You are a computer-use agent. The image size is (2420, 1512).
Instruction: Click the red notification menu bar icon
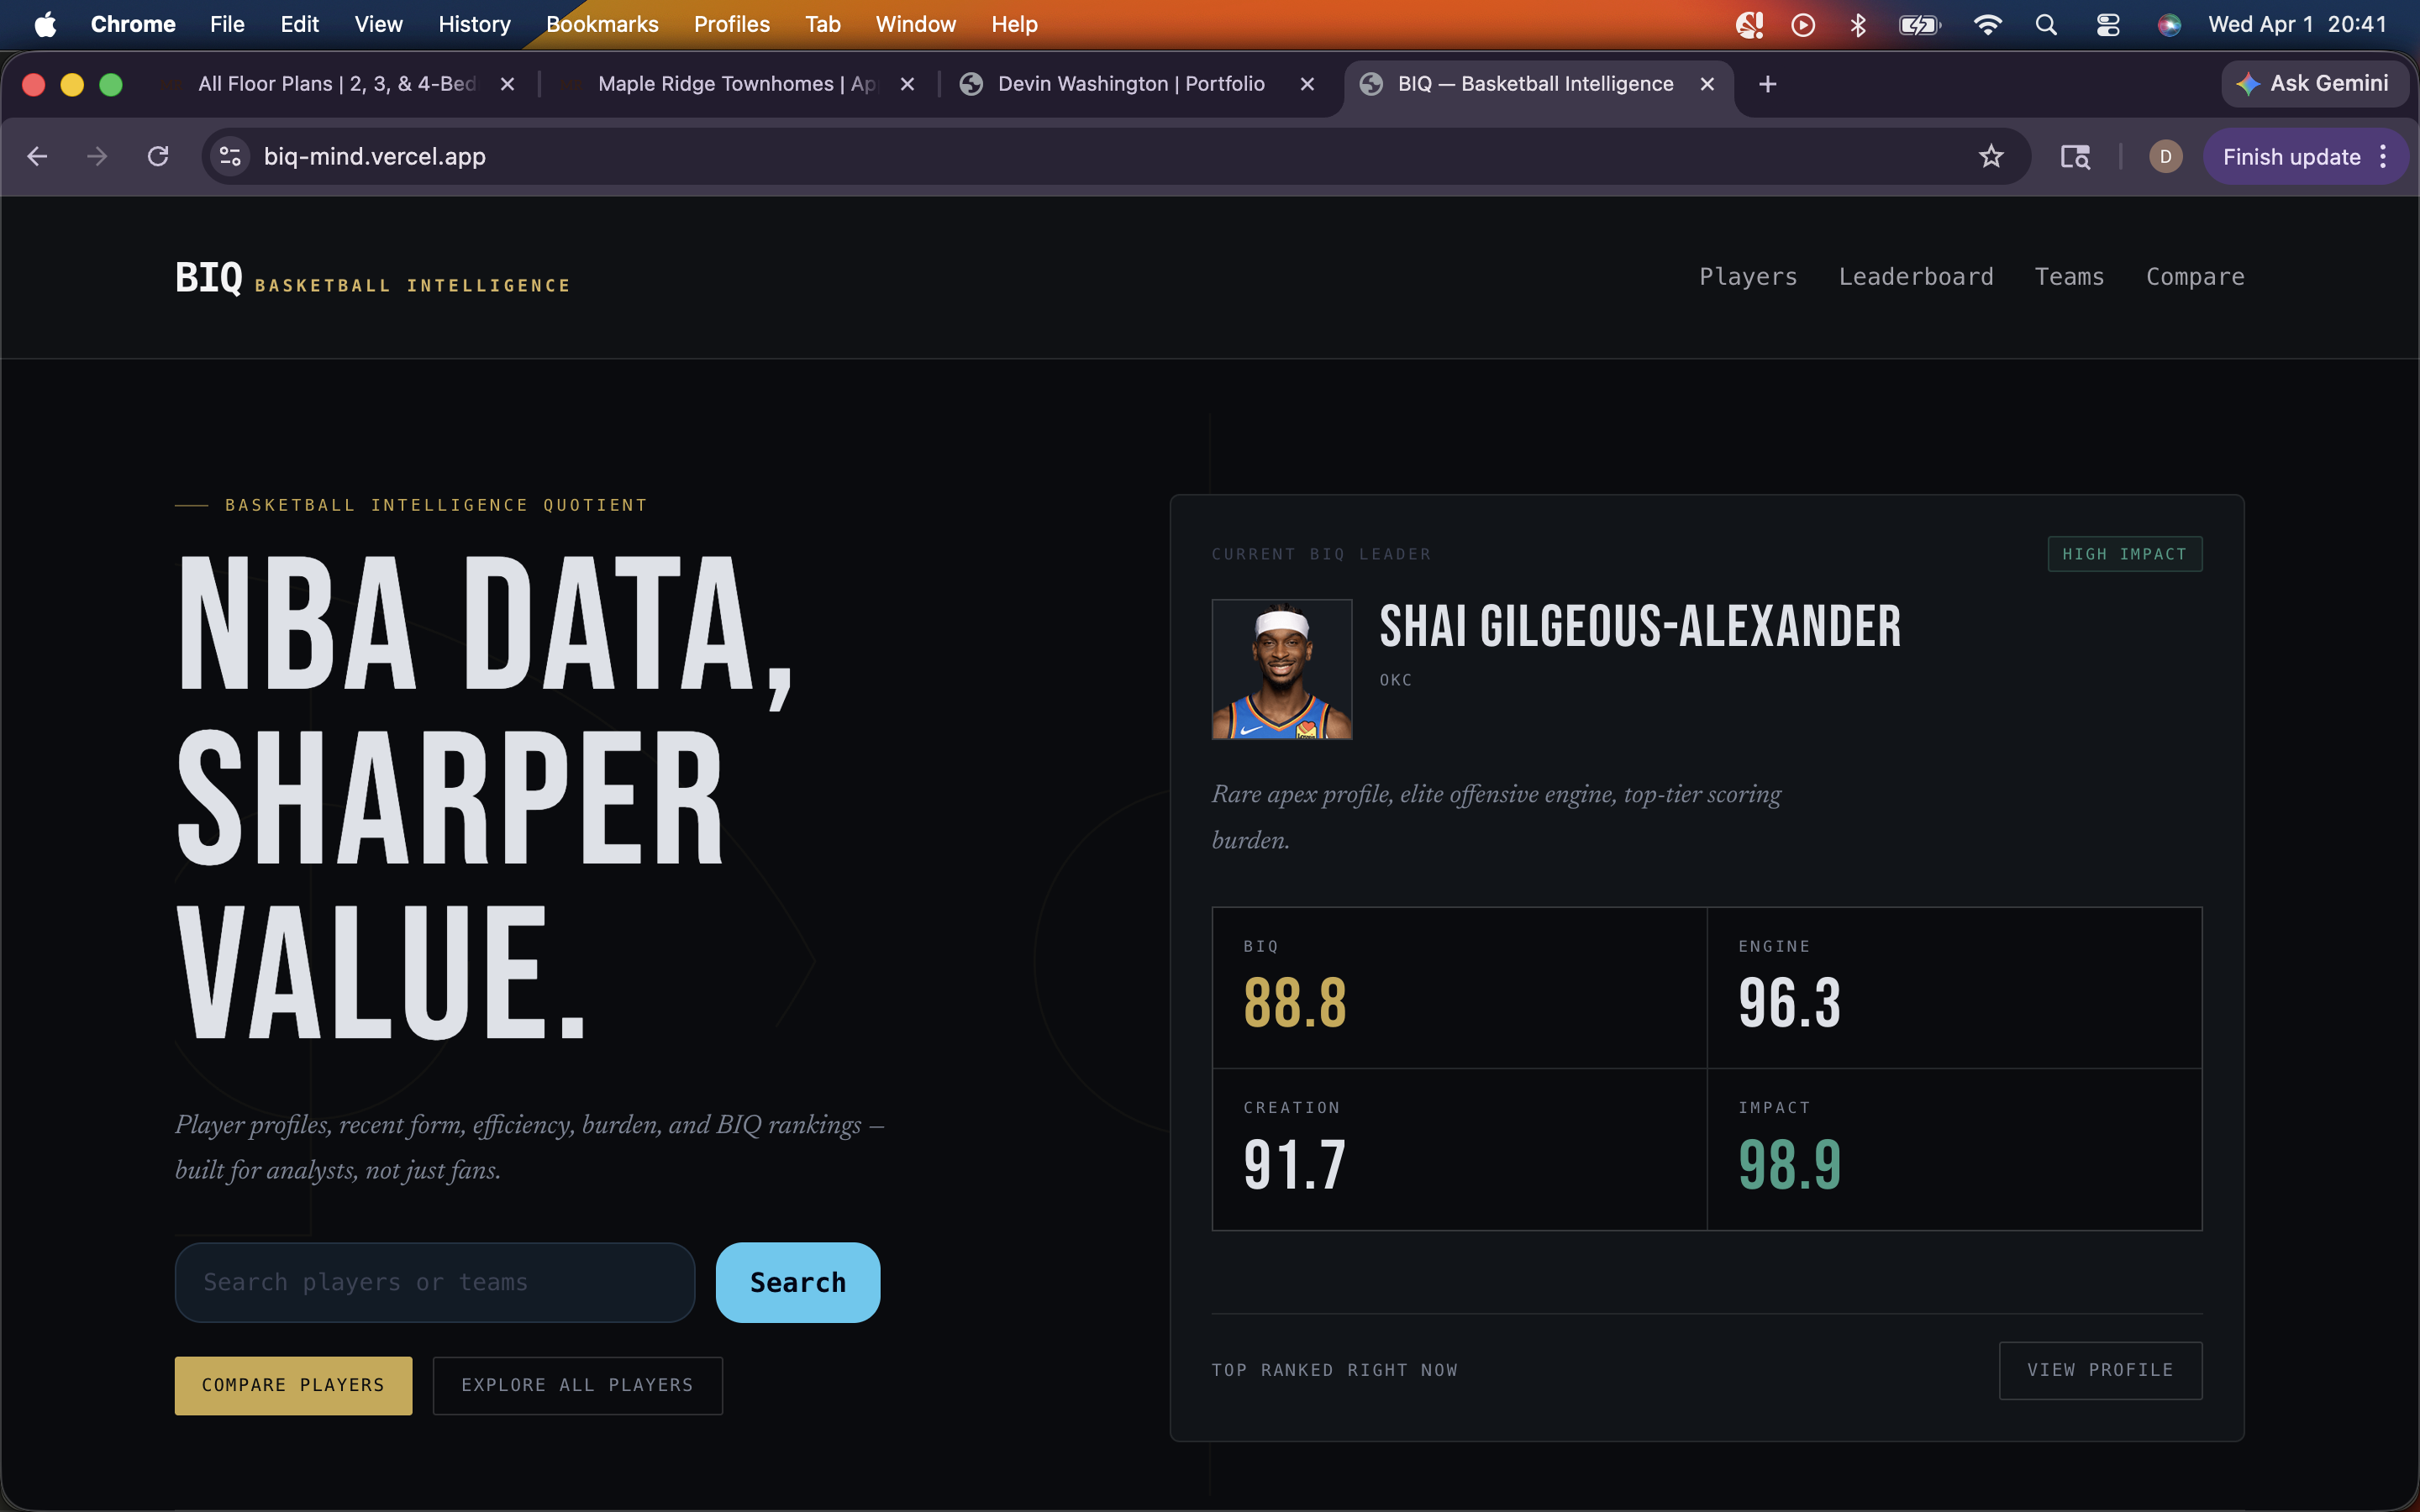click(1749, 24)
